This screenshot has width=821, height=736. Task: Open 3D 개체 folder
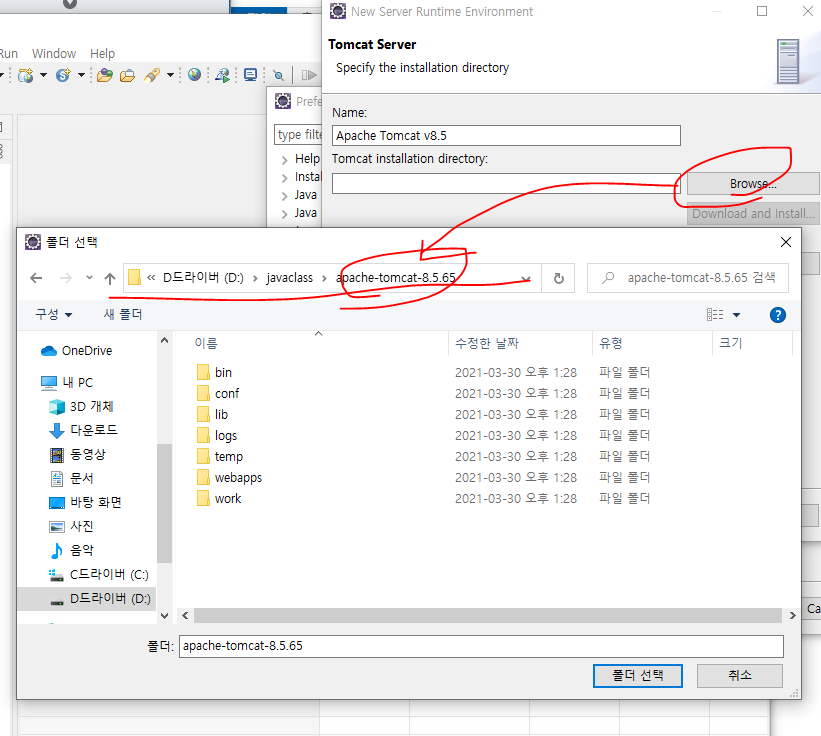[81, 407]
